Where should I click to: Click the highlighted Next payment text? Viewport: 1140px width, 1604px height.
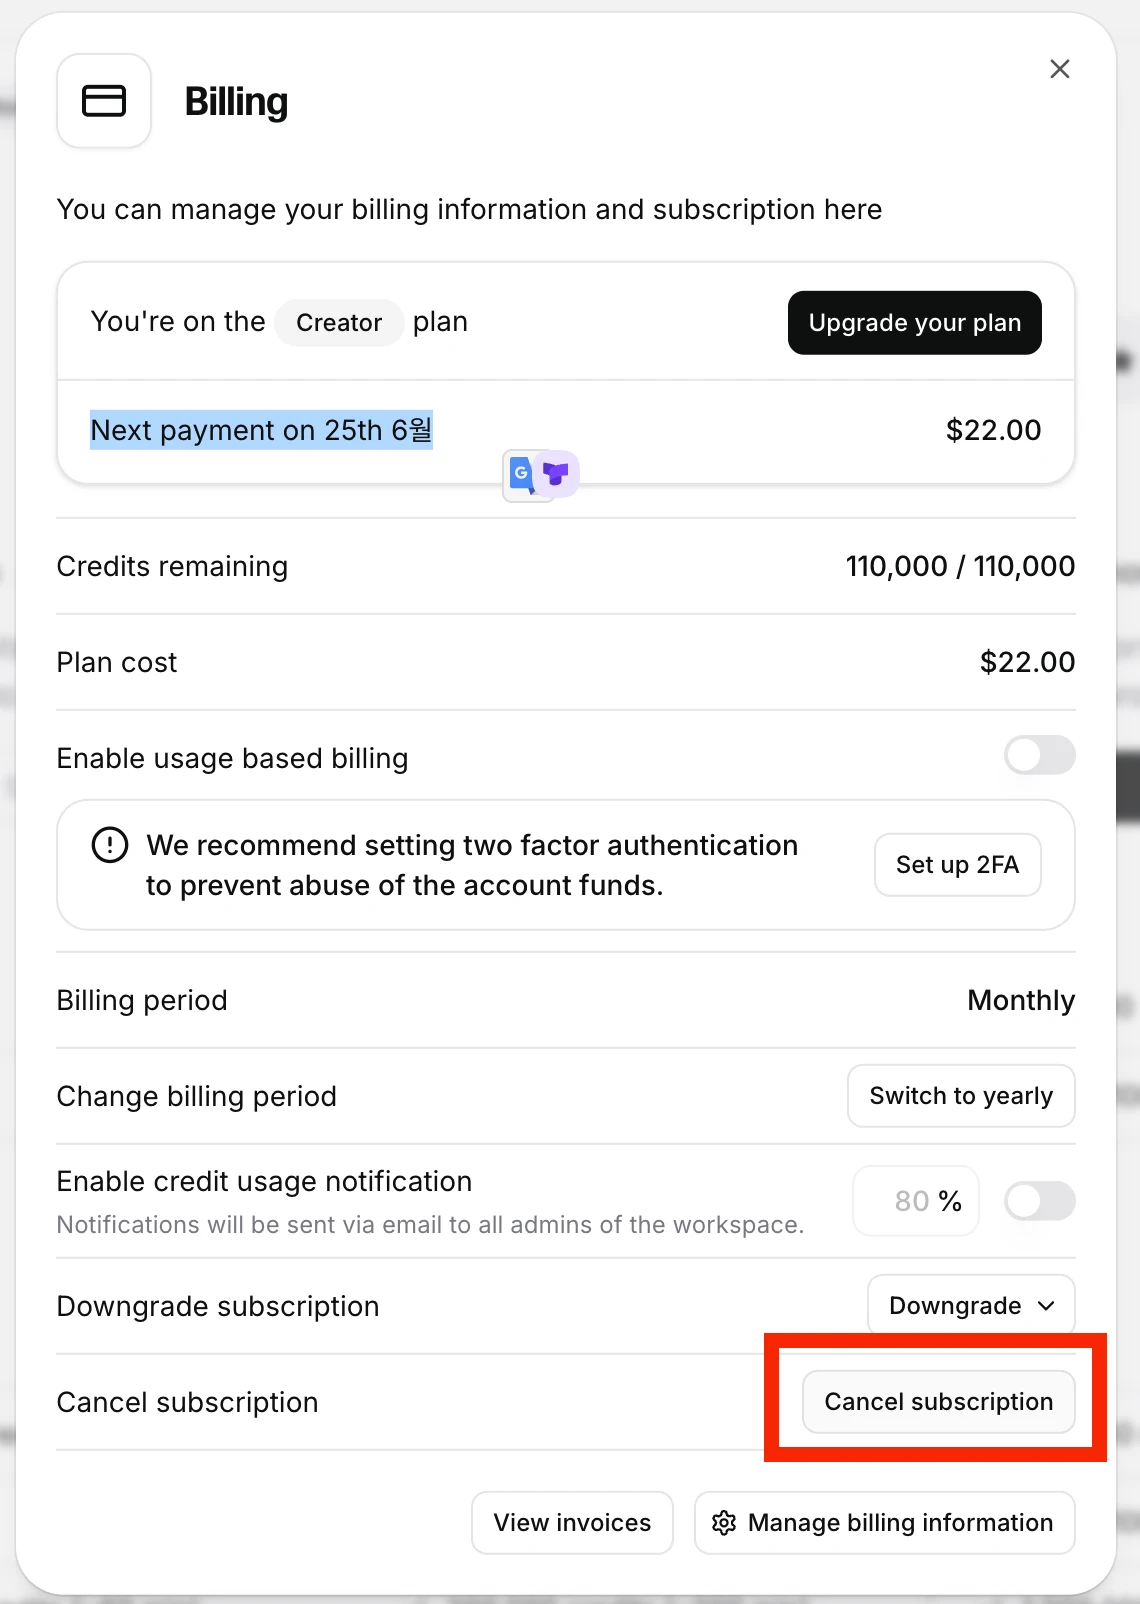point(261,430)
